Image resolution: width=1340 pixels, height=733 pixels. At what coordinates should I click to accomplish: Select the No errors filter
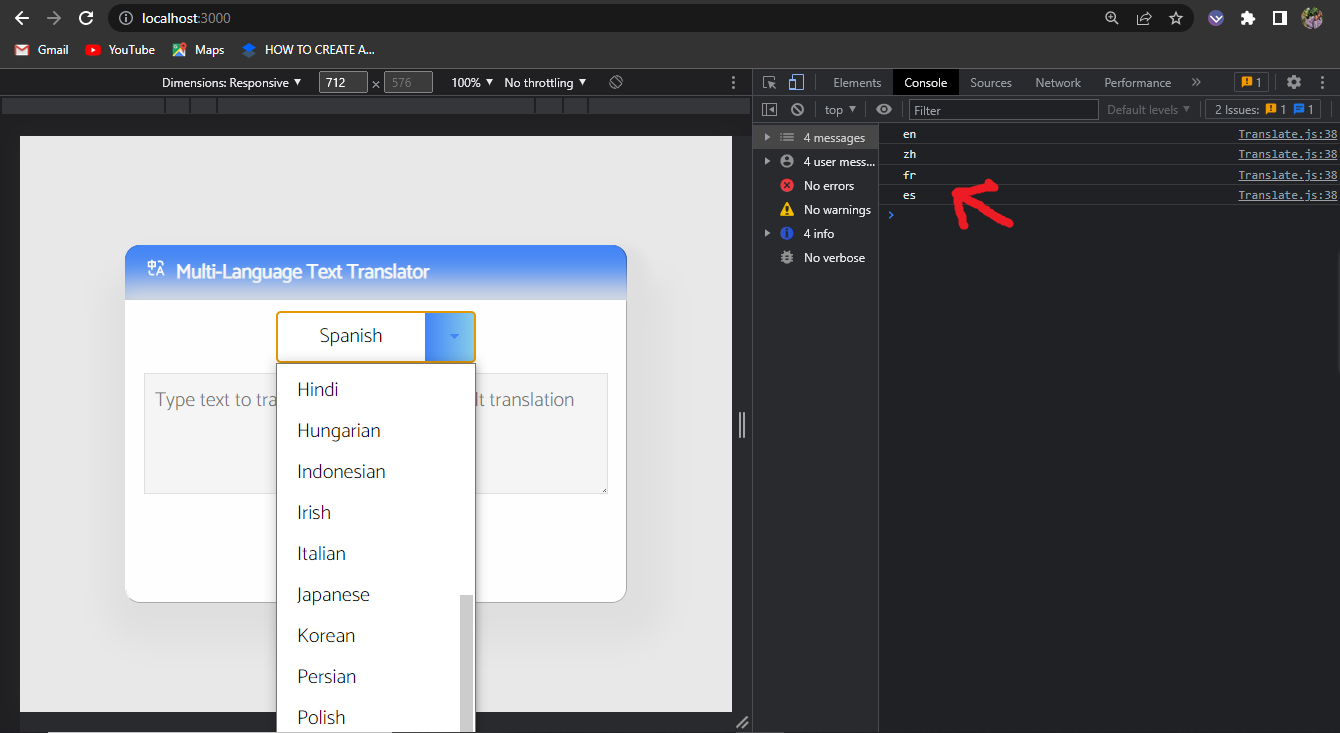pos(815,186)
